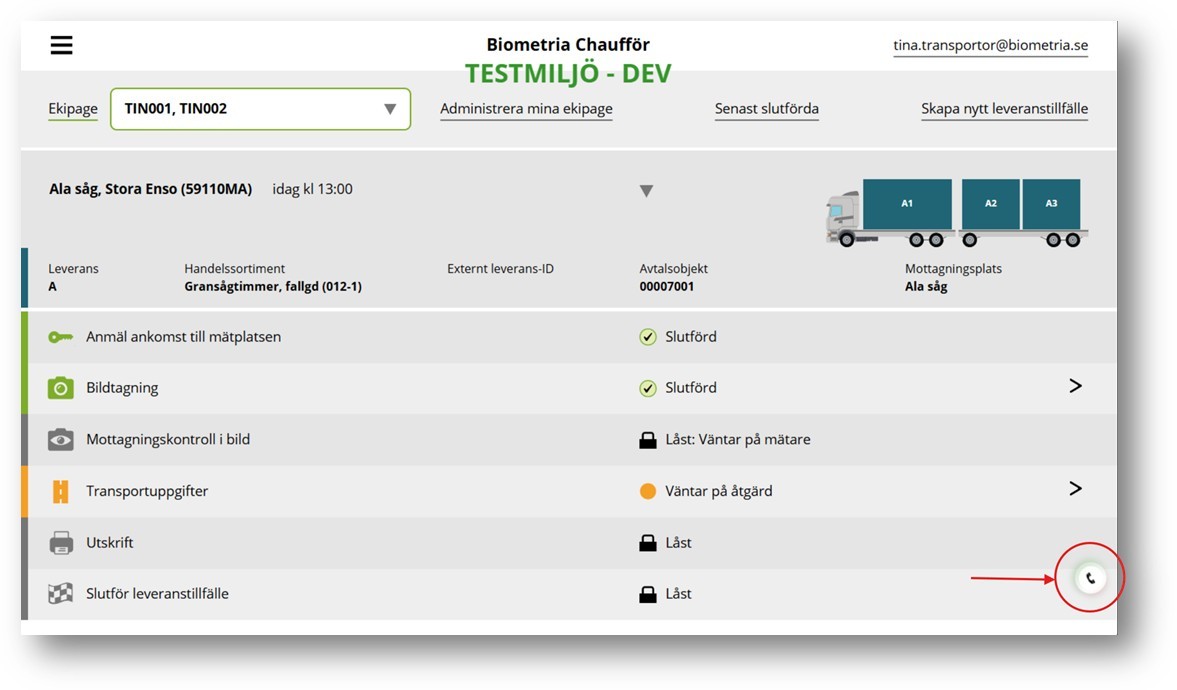Click the Slutförd checkmark for Anmäl ankomst
The width and height of the screenshot is (1177, 690).
tap(648, 337)
